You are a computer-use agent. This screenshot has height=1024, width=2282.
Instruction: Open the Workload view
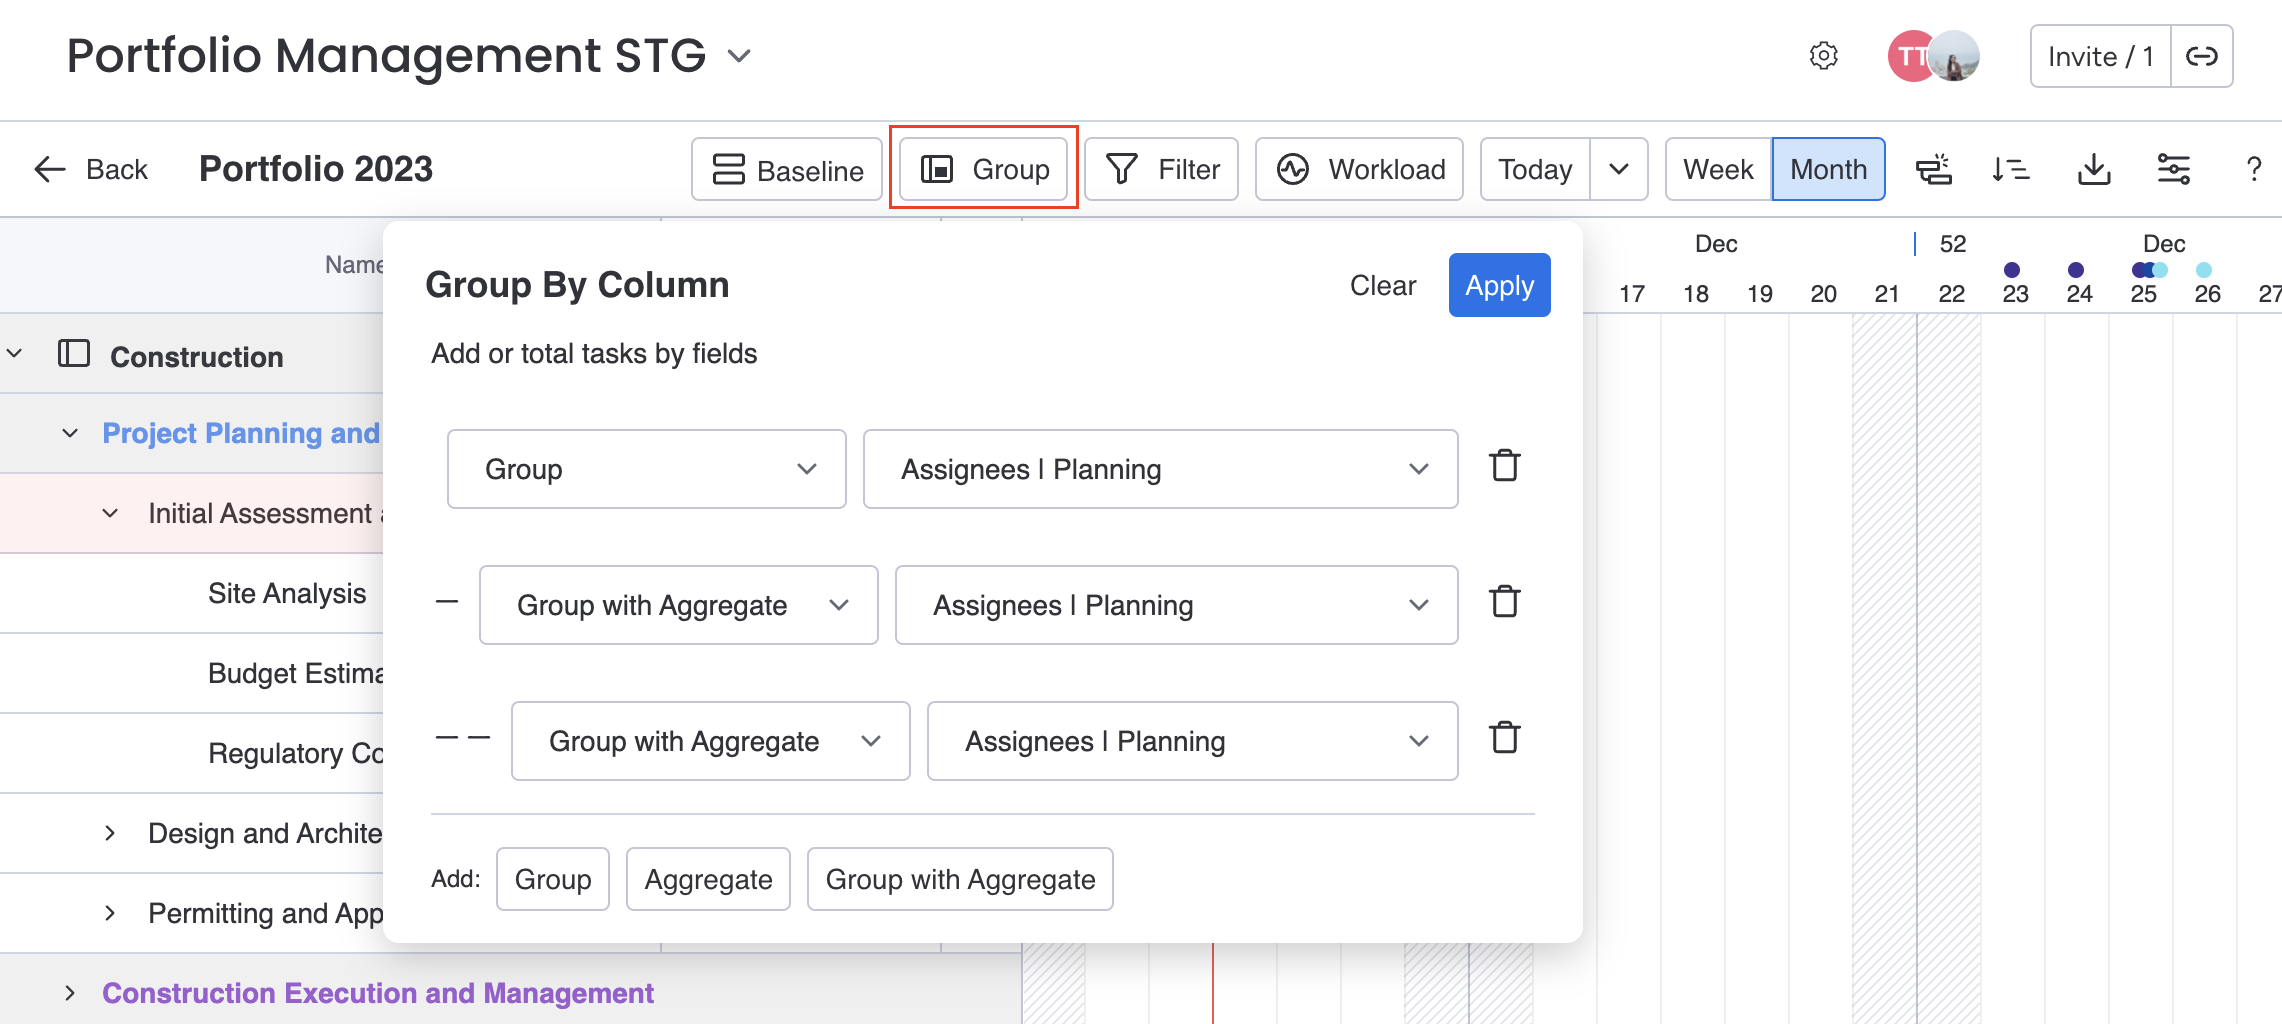[x=1358, y=169]
